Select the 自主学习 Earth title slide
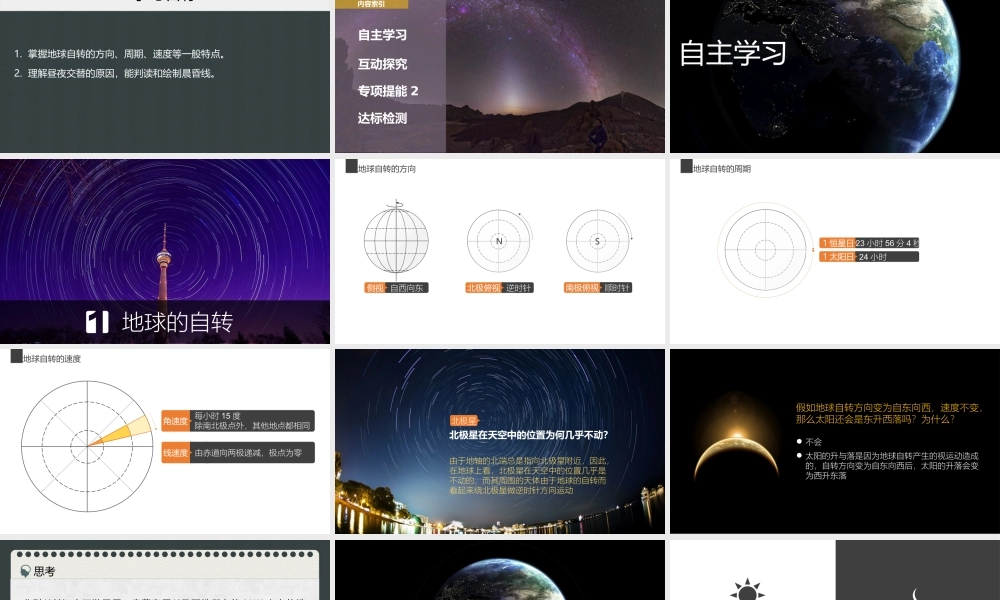Viewport: 1000px width, 600px height. [835, 77]
